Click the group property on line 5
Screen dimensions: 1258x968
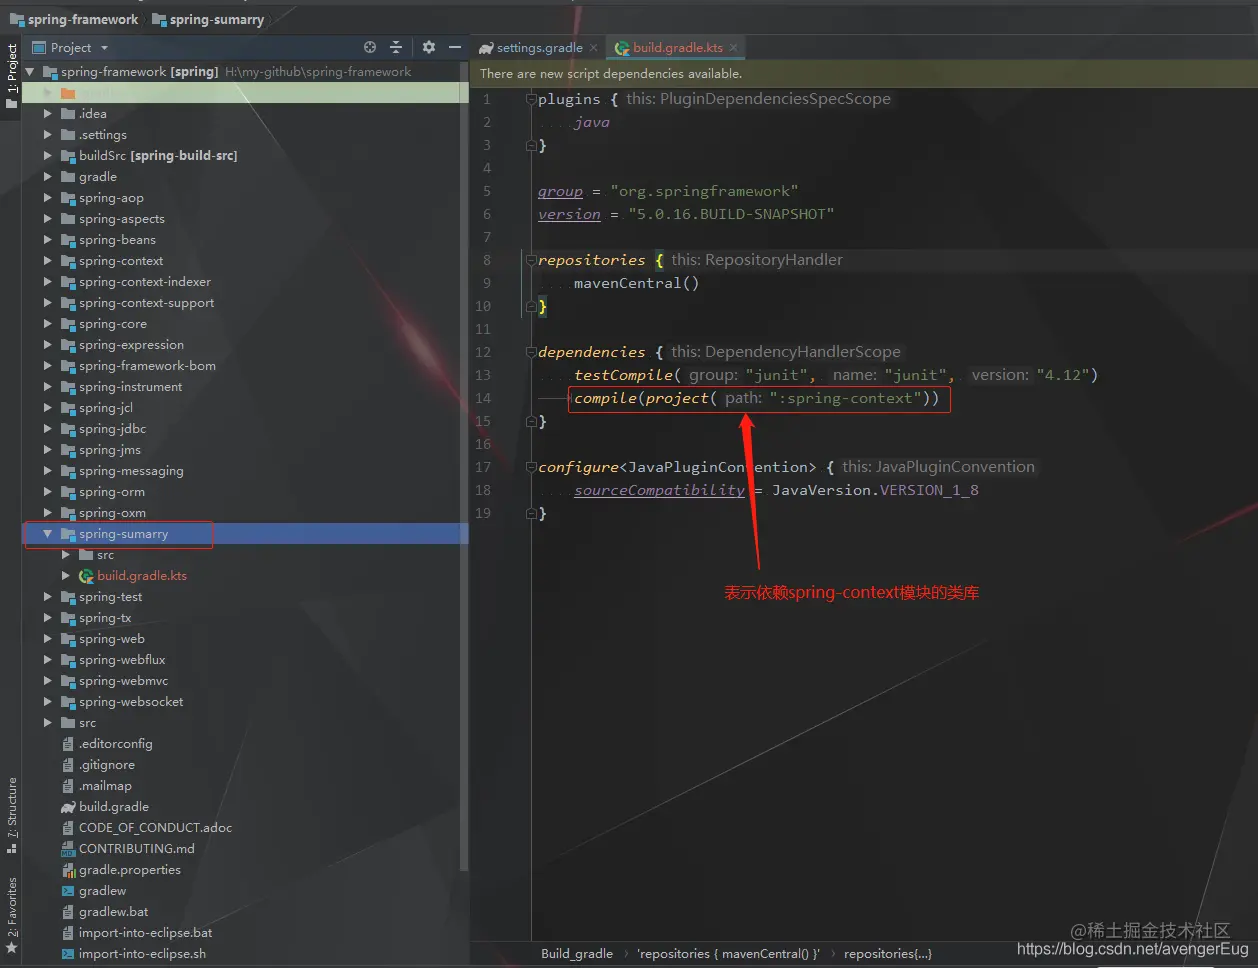pos(560,191)
